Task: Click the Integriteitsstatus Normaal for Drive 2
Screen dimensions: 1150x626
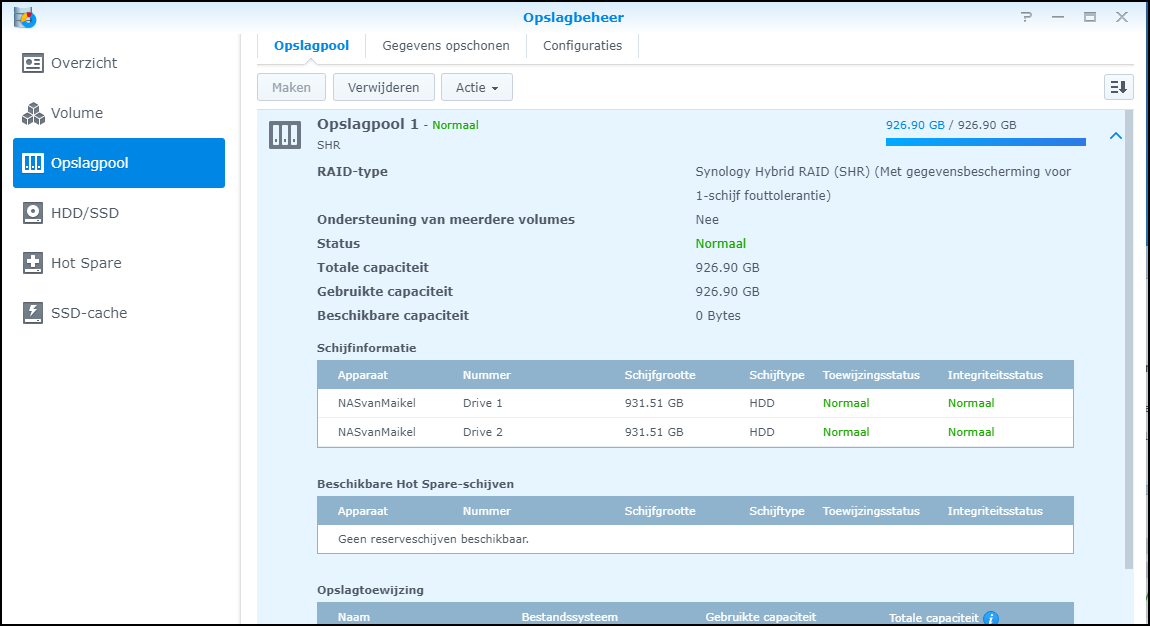Action: click(971, 432)
